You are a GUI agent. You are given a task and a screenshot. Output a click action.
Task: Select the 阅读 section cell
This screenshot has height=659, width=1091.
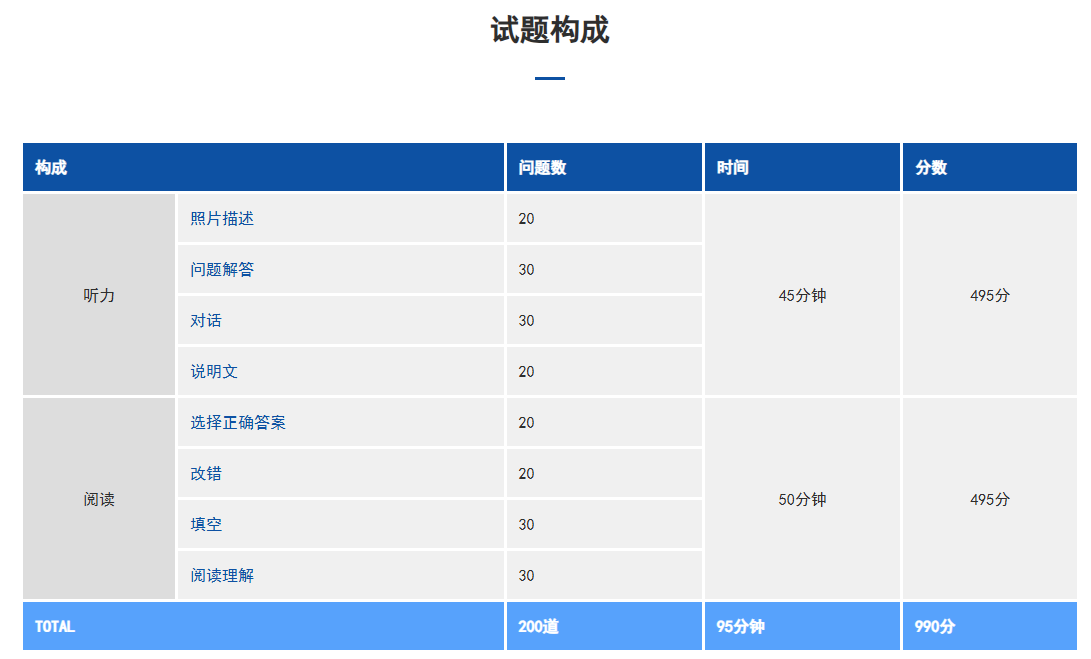(x=99, y=499)
